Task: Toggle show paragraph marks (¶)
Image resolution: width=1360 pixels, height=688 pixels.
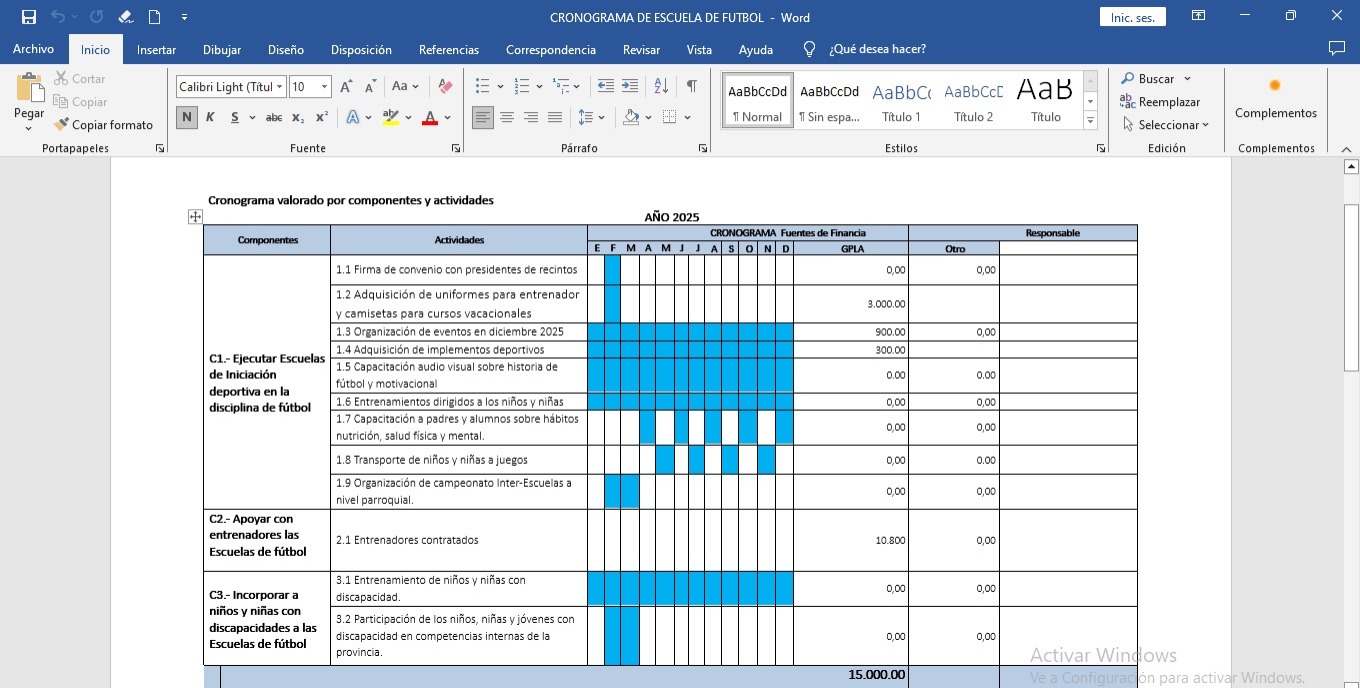Action: tap(691, 87)
